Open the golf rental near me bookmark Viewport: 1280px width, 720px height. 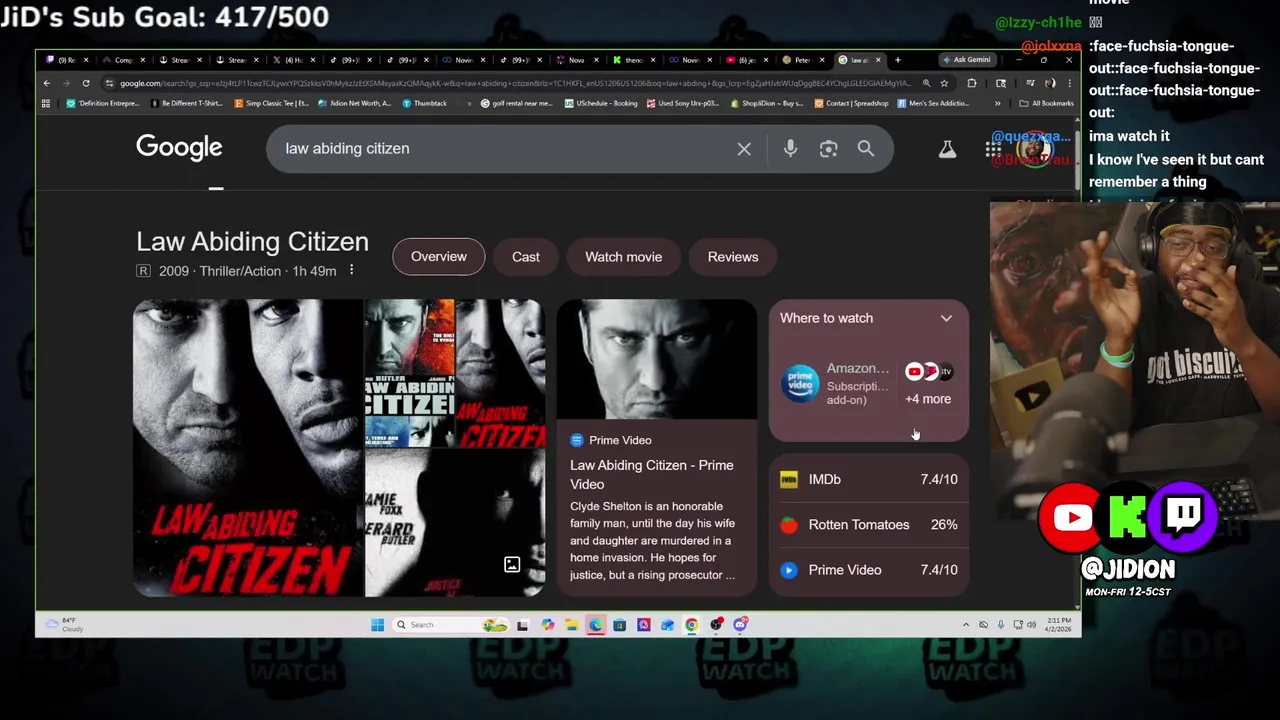click(517, 103)
